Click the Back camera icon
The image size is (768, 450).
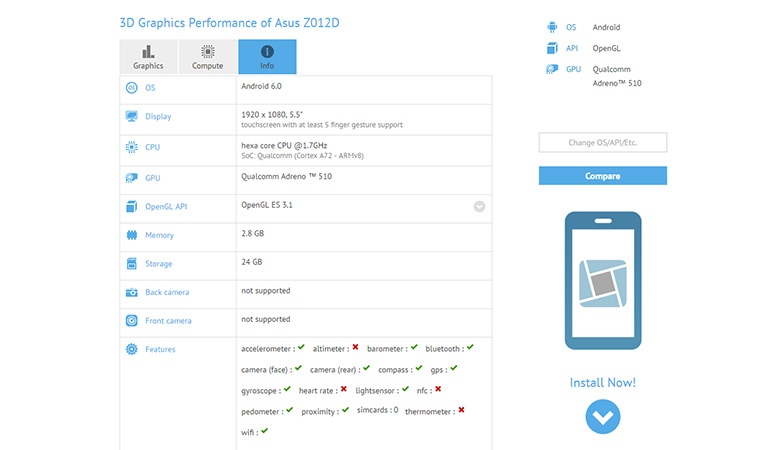click(131, 293)
